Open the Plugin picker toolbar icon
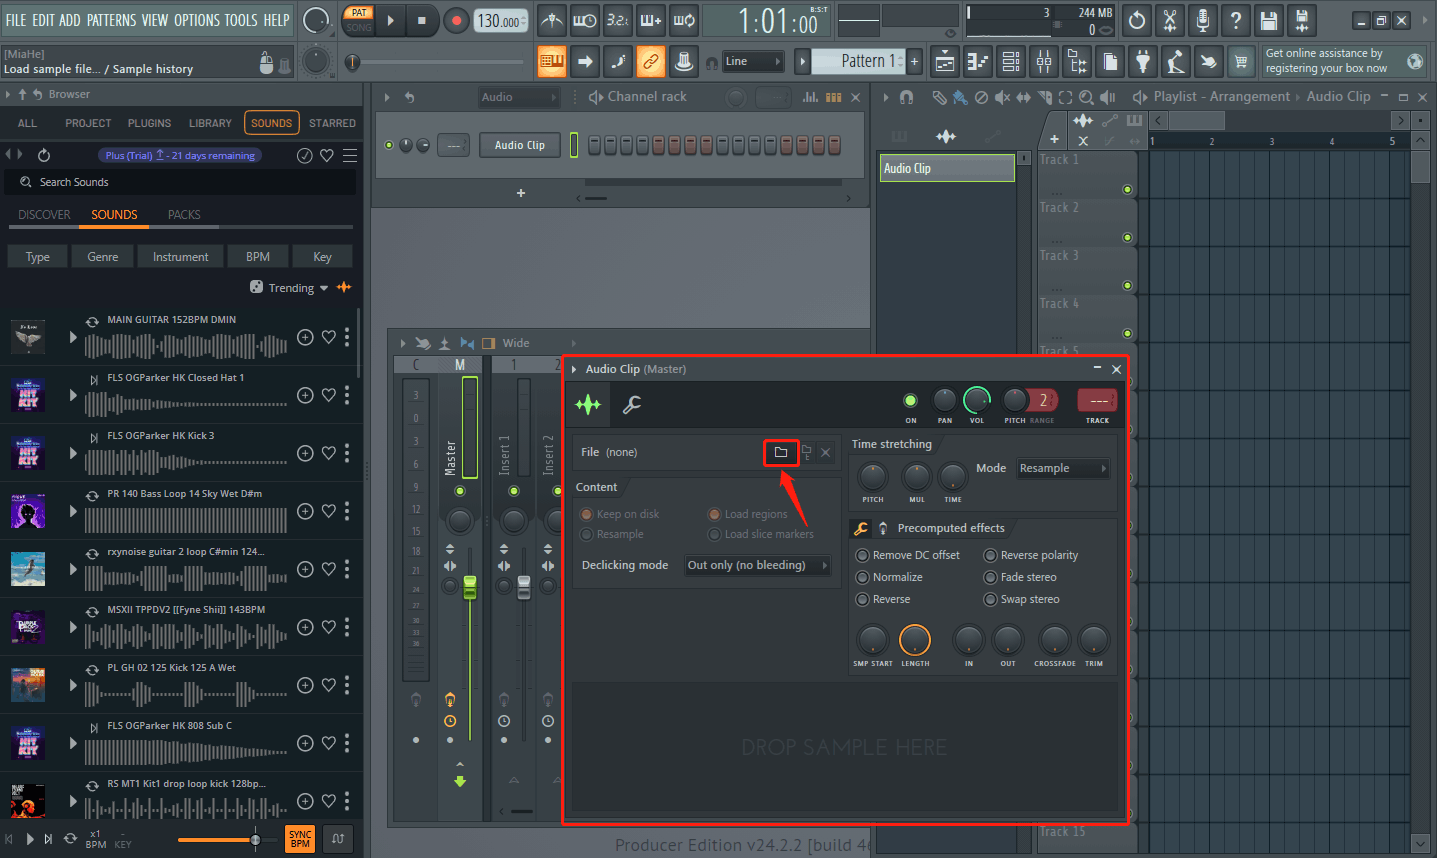This screenshot has height=858, width=1437. [1143, 62]
